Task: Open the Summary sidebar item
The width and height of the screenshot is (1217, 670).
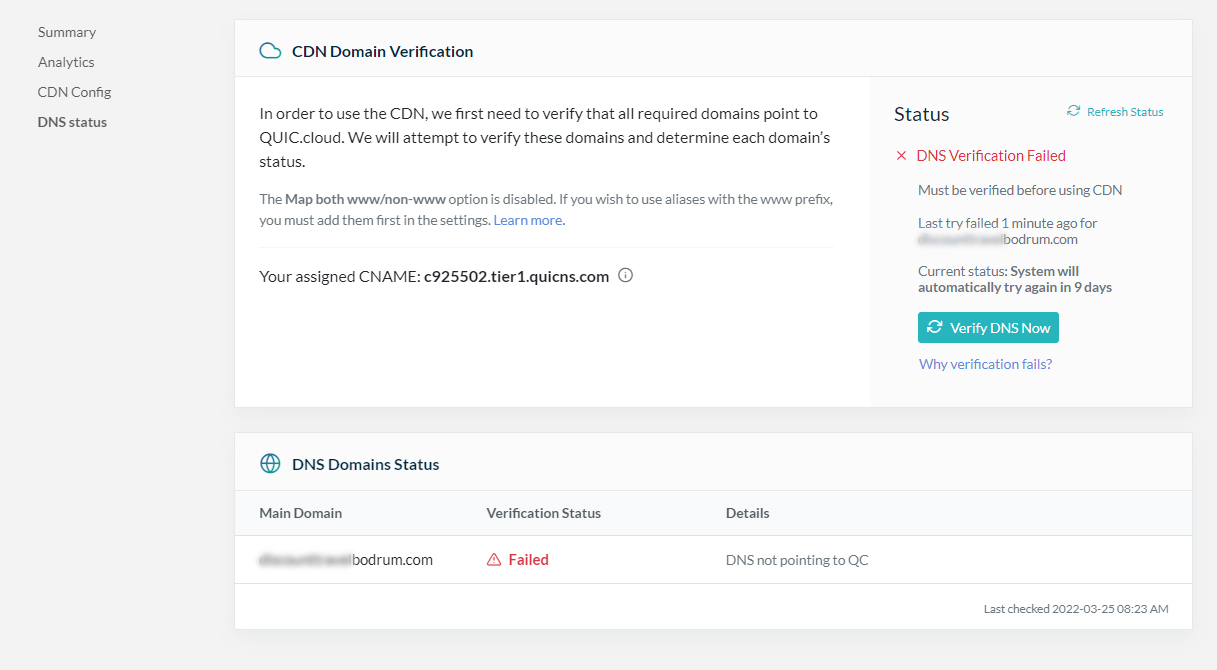Action: point(67,32)
